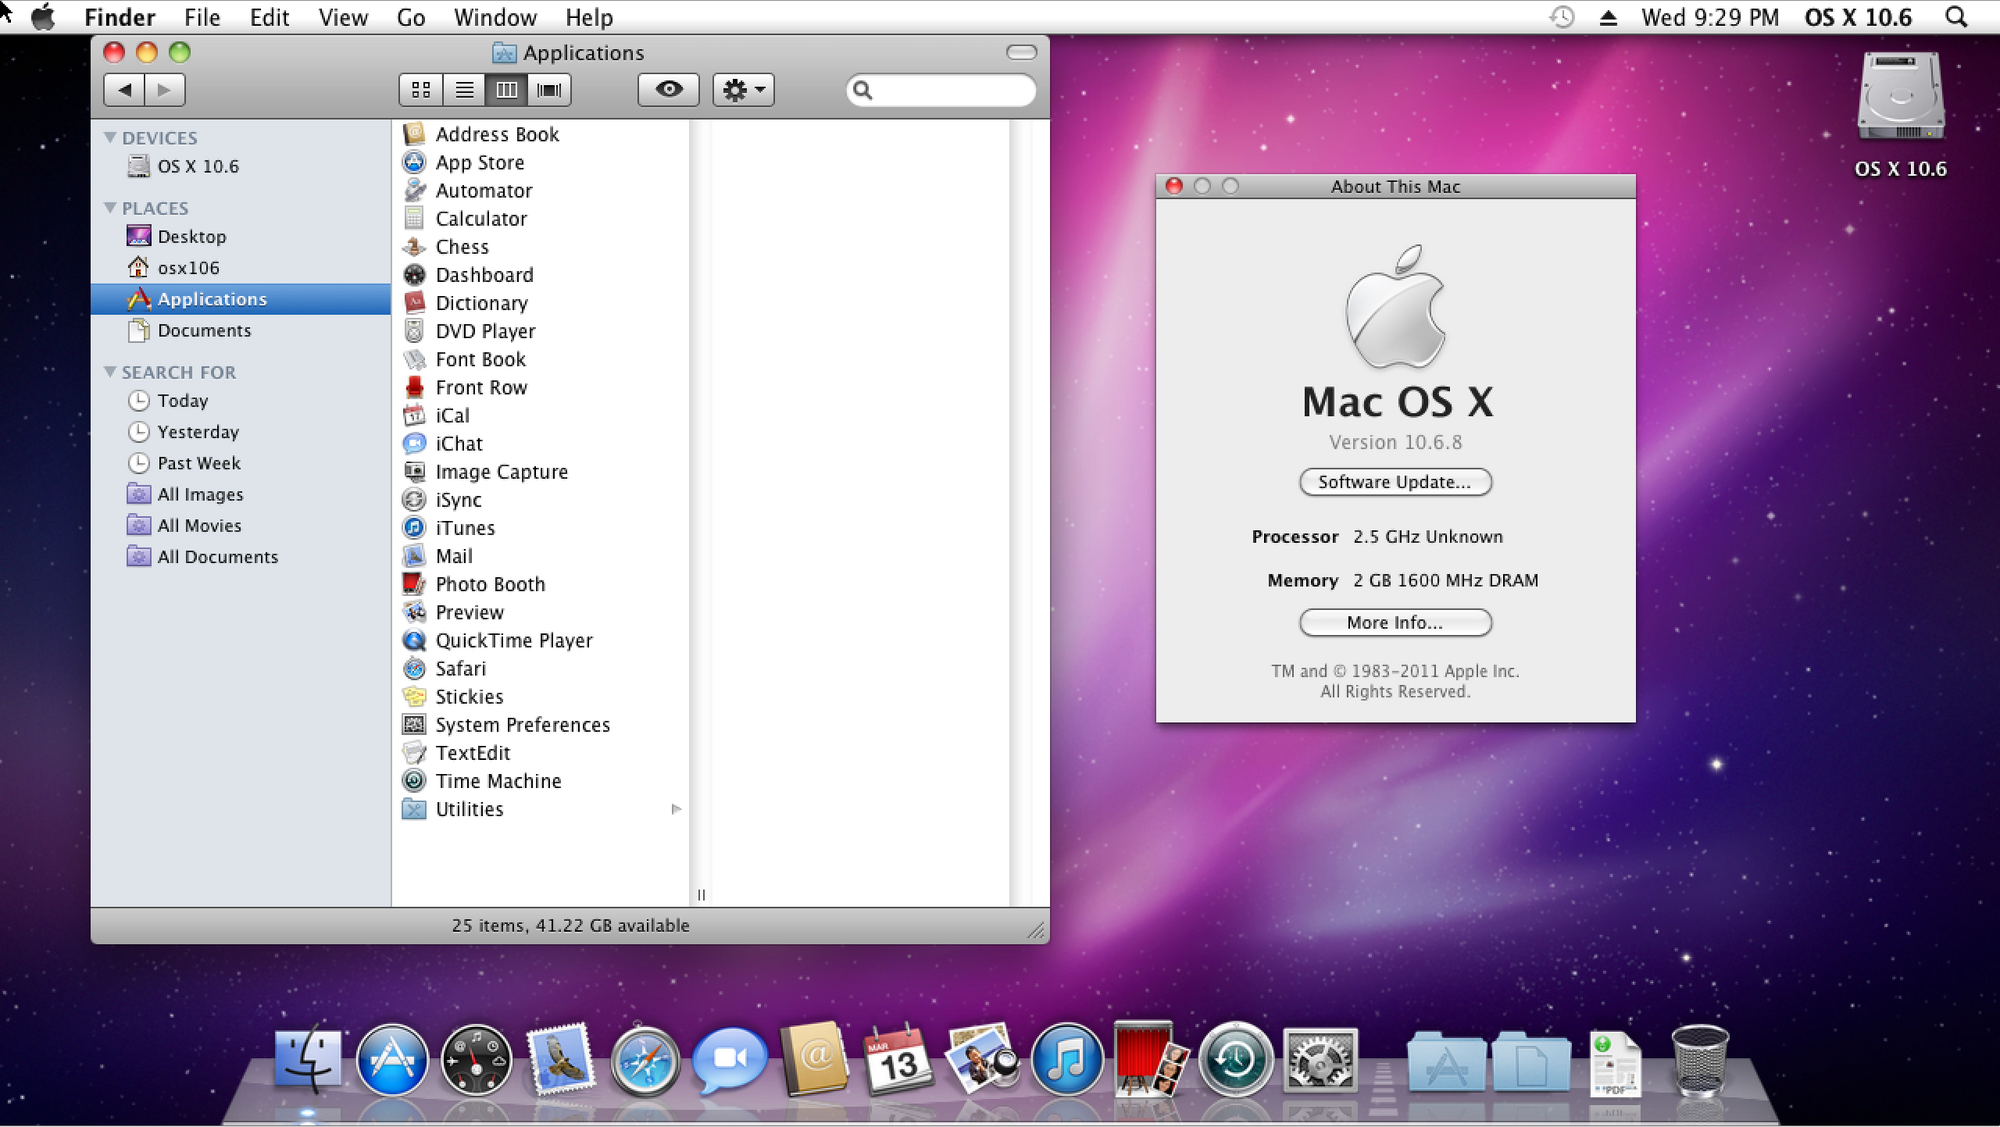Image resolution: width=2000 pixels, height=1127 pixels.
Task: Select QuickTime Player application
Action: pyautogui.click(x=514, y=639)
